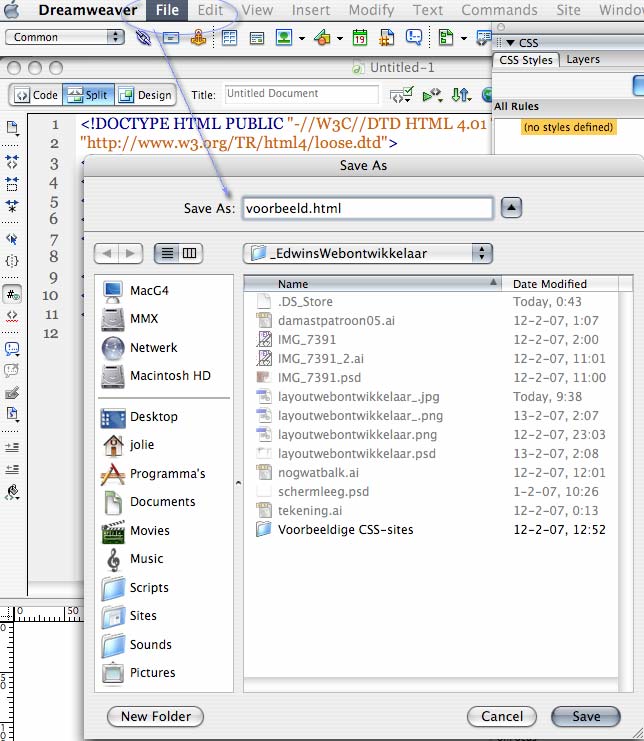Image resolution: width=644 pixels, height=741 pixels.
Task: Click Collapse Full Tag icon
Action: 12,161
